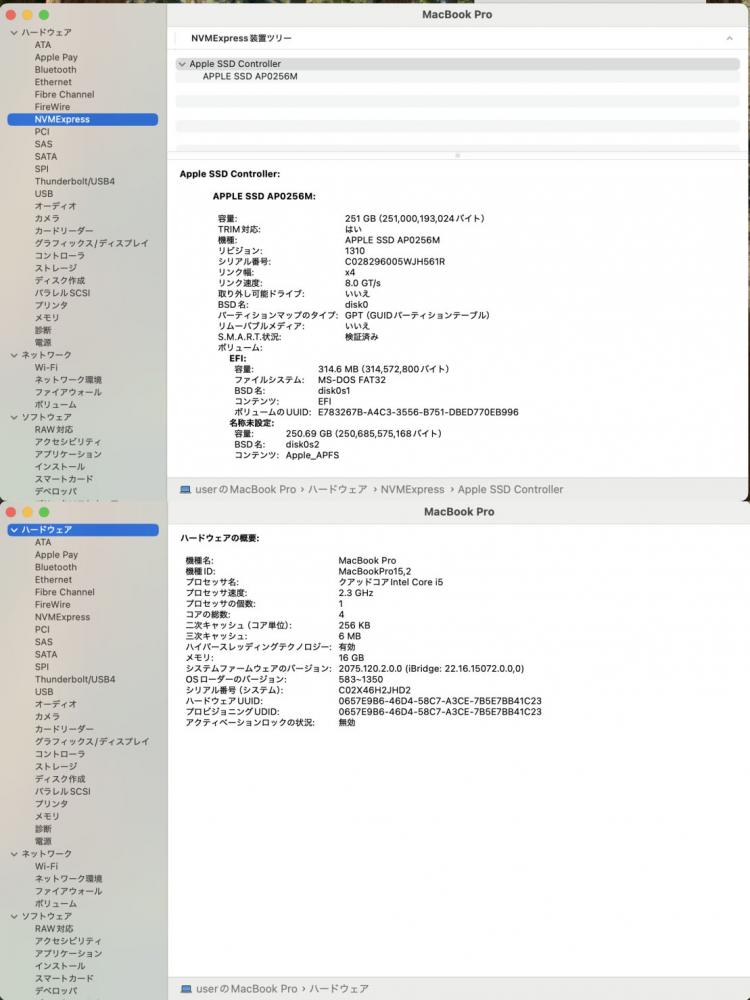Open Apple Pay in top window sidebar
Screen dimensions: 750x1000
[56, 57]
